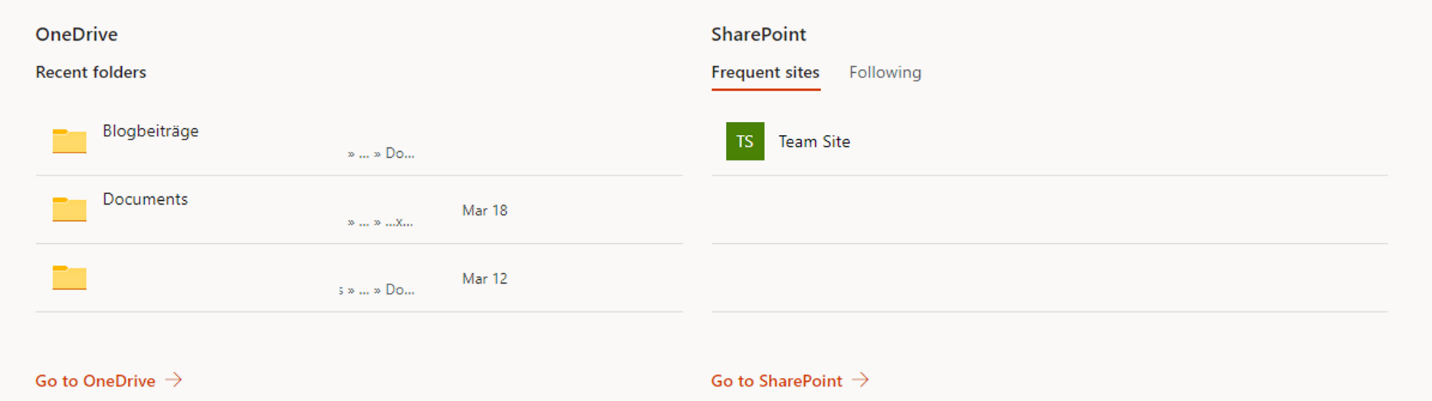The width and height of the screenshot is (1432, 401).
Task: Open the Blogbeiträge folder icon
Action: [x=69, y=141]
